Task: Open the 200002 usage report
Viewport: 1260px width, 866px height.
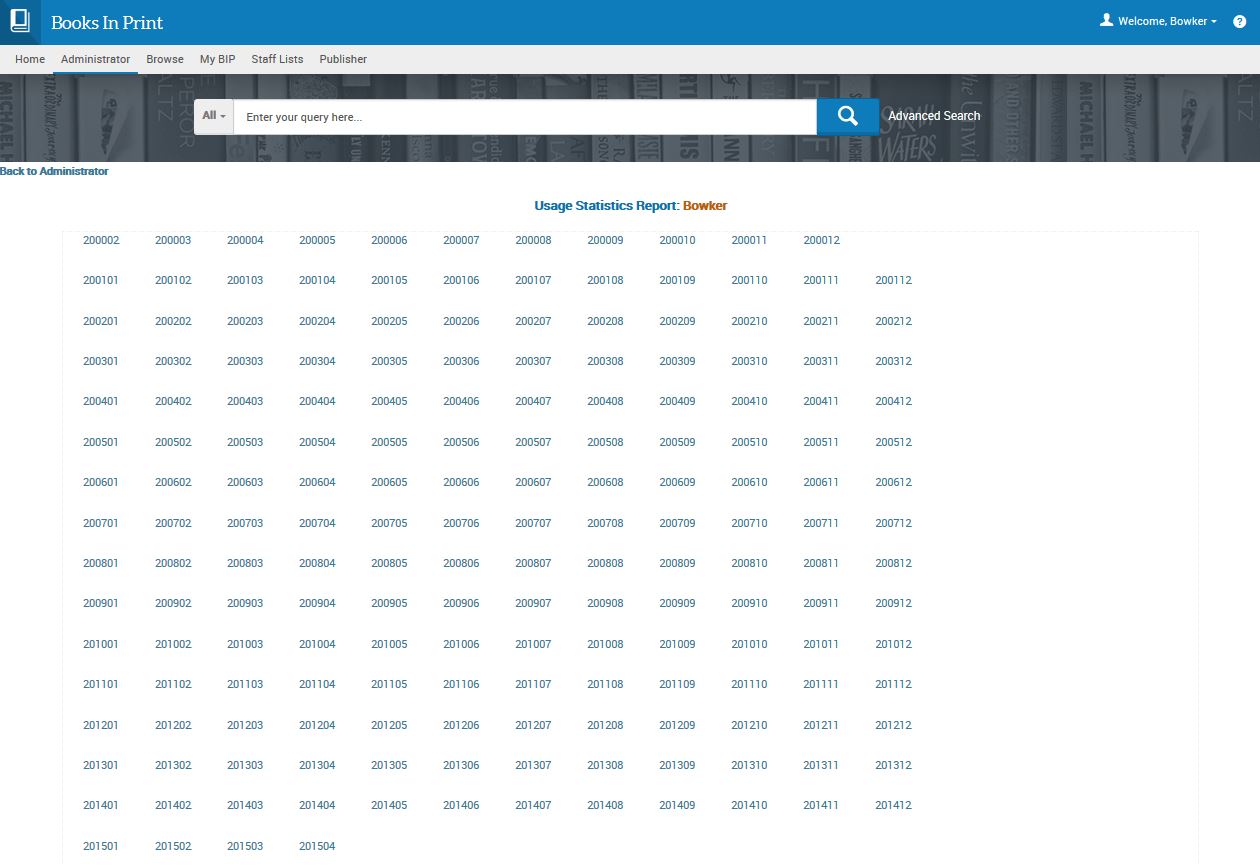Action: pos(101,240)
